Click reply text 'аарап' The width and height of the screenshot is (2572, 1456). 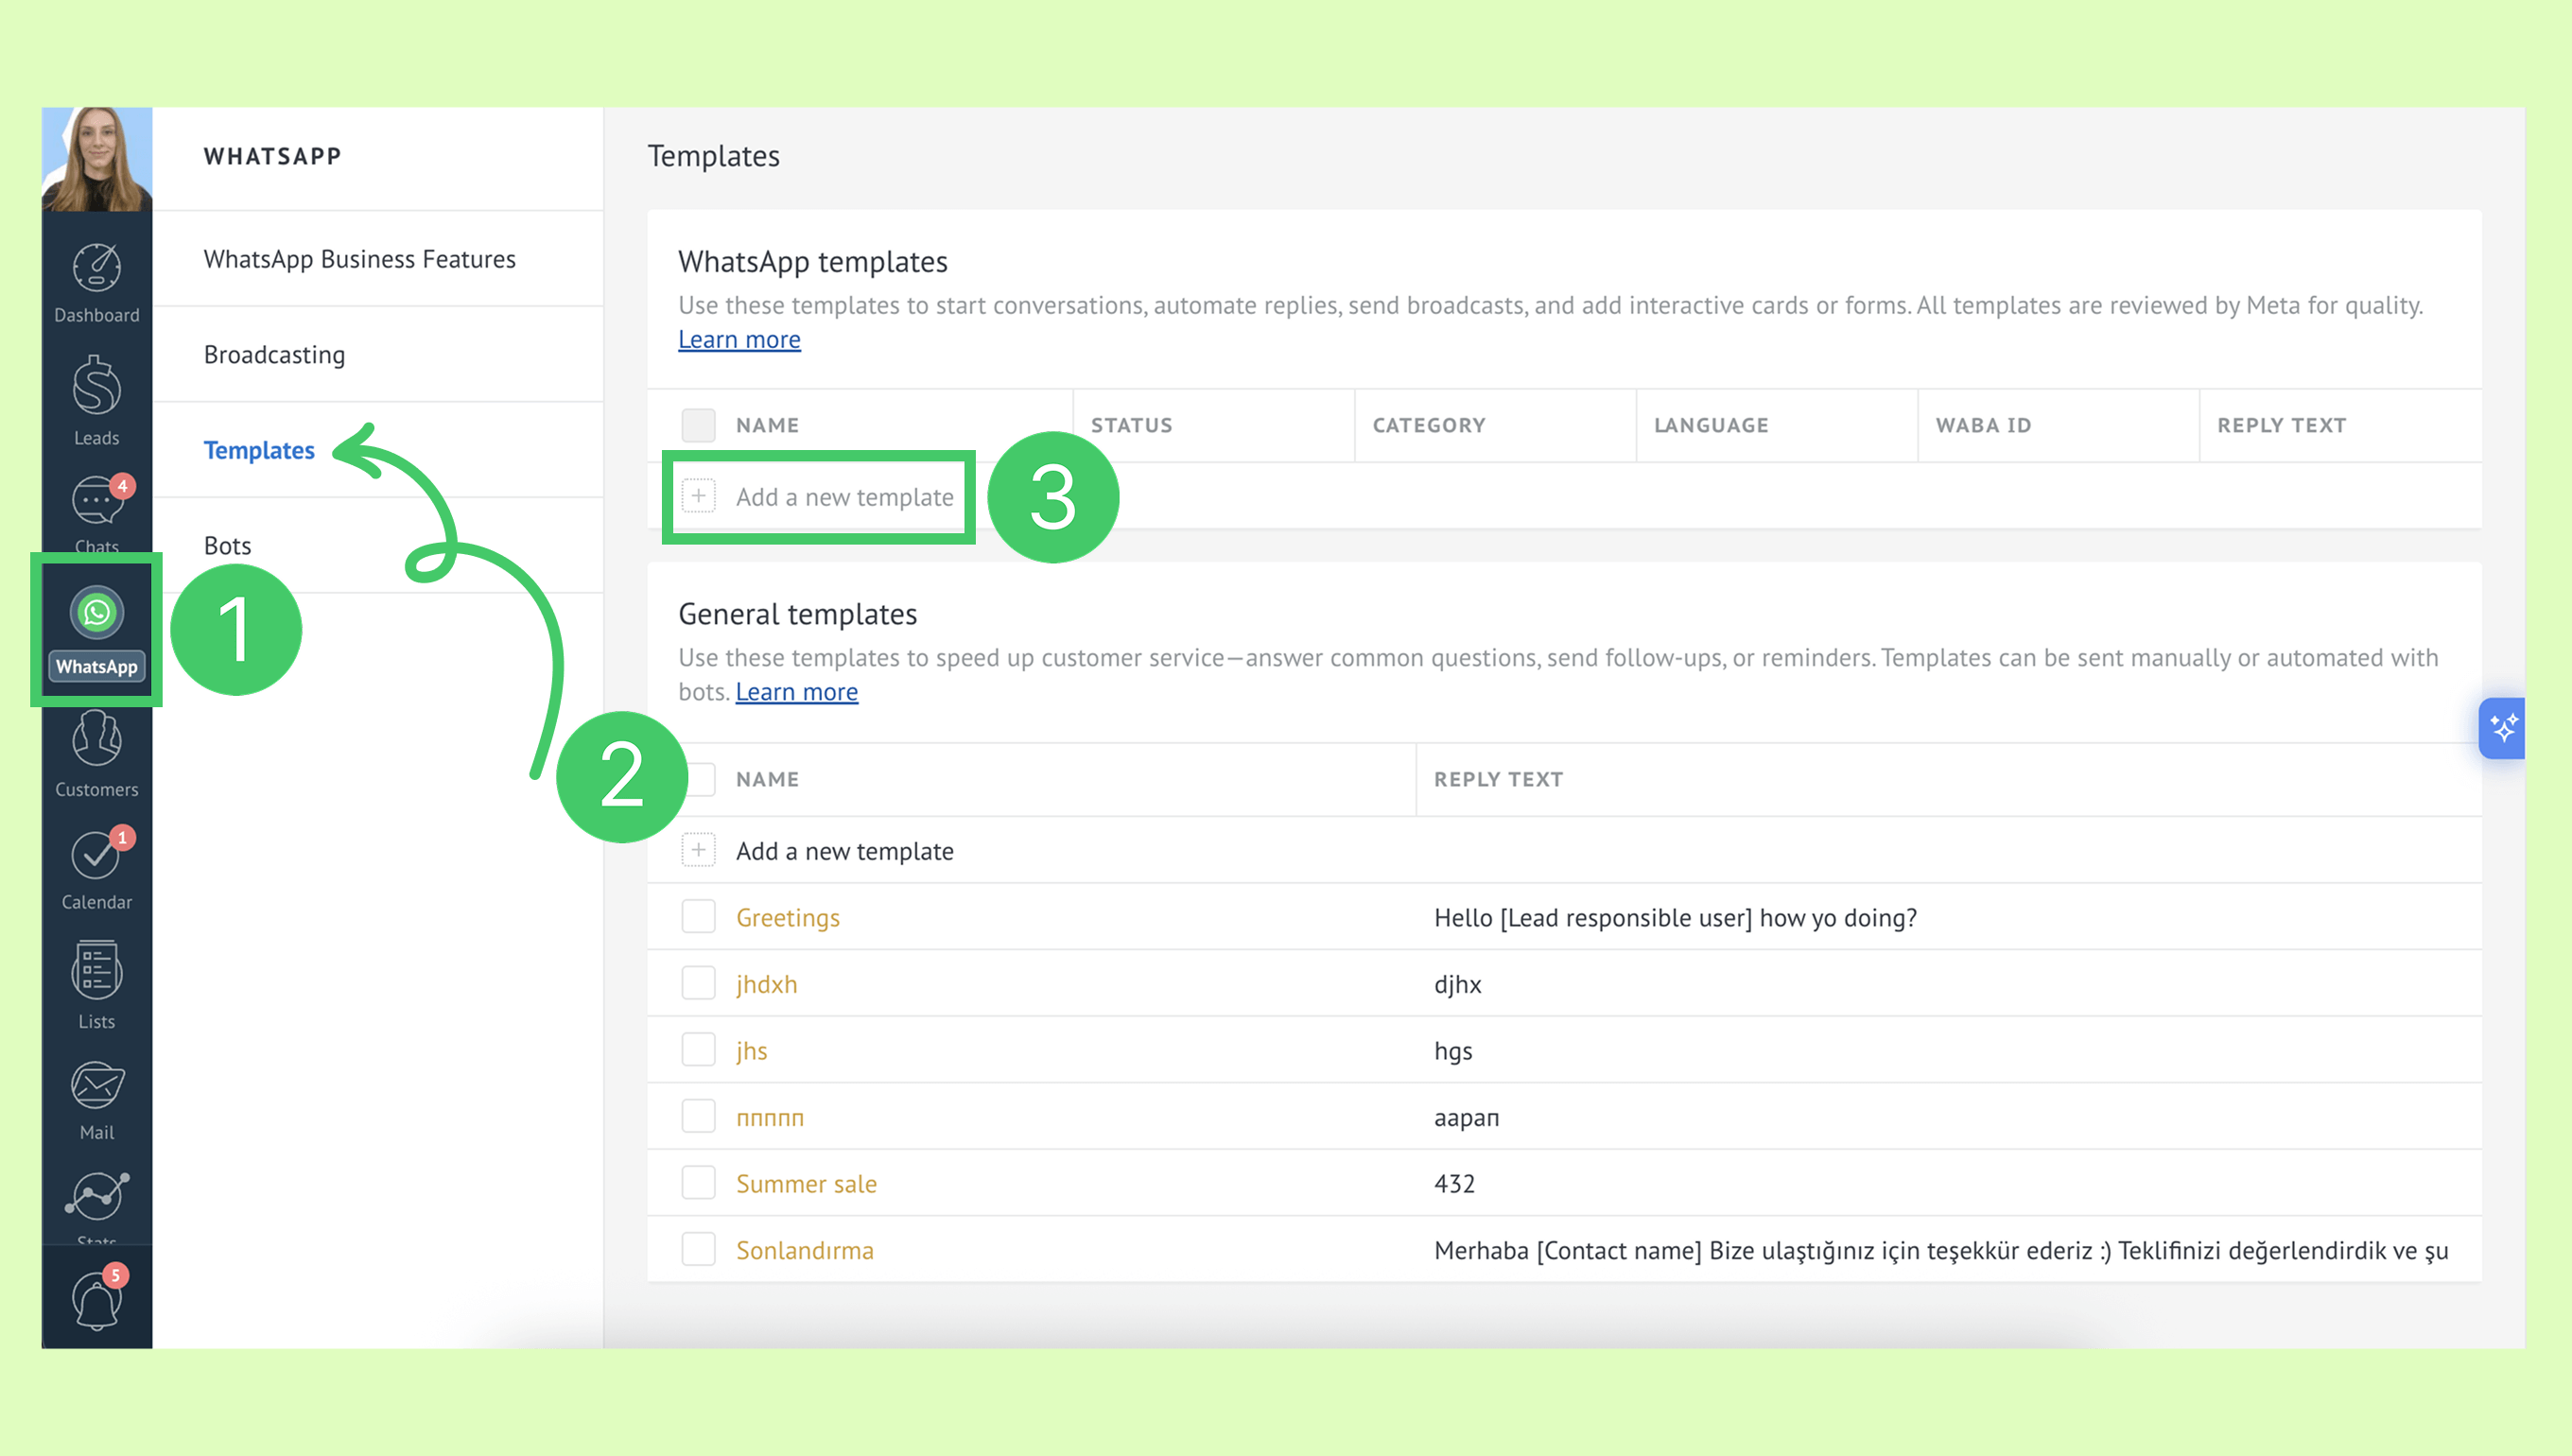1466,1118
